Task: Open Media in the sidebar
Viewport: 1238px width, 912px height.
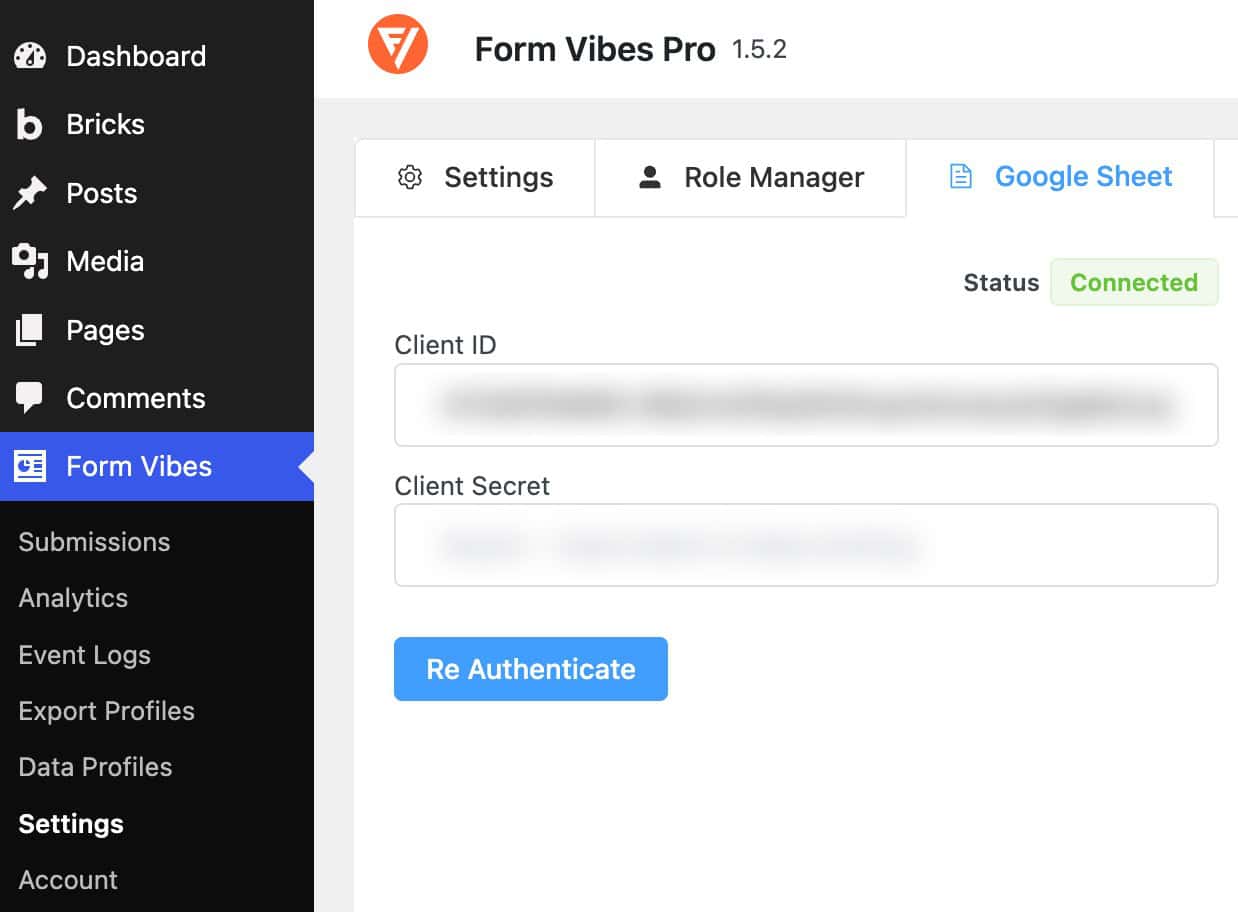Action: coord(157,261)
